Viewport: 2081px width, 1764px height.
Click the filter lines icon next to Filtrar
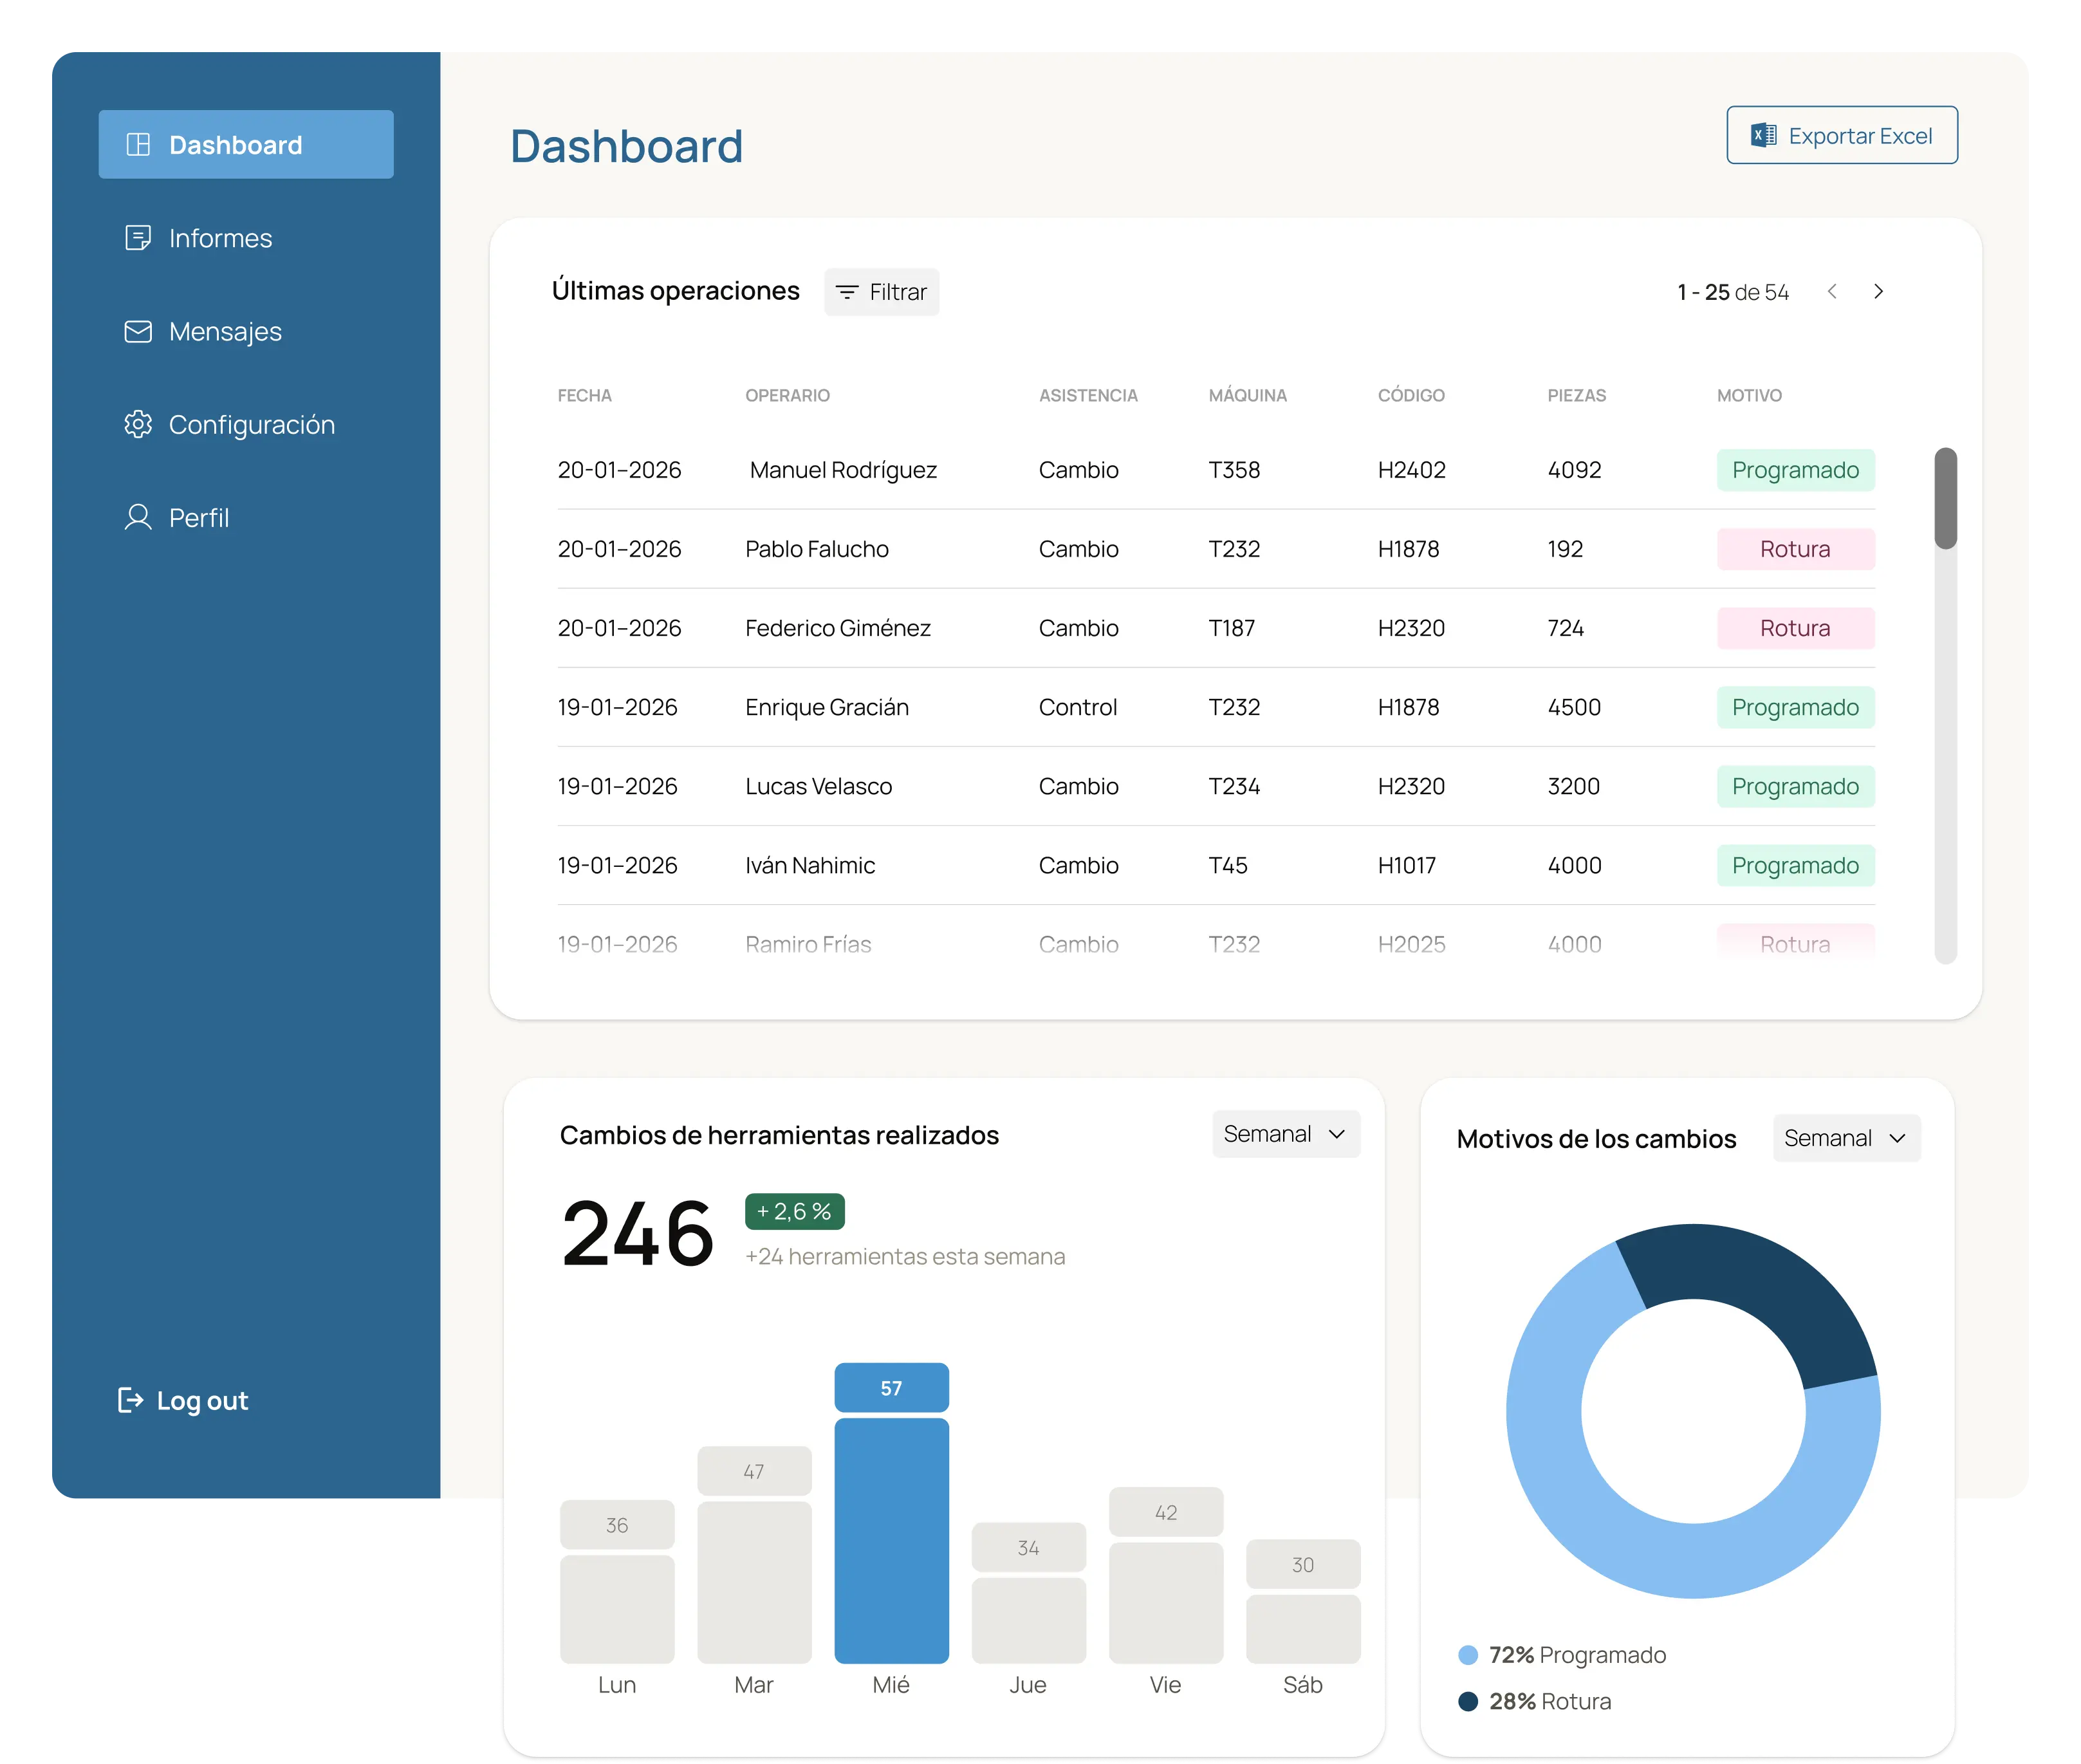pyautogui.click(x=847, y=292)
